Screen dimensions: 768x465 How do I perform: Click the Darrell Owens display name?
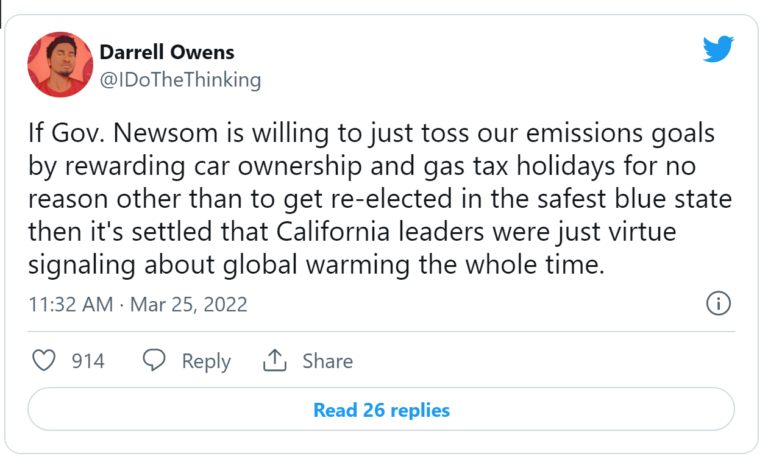165,52
